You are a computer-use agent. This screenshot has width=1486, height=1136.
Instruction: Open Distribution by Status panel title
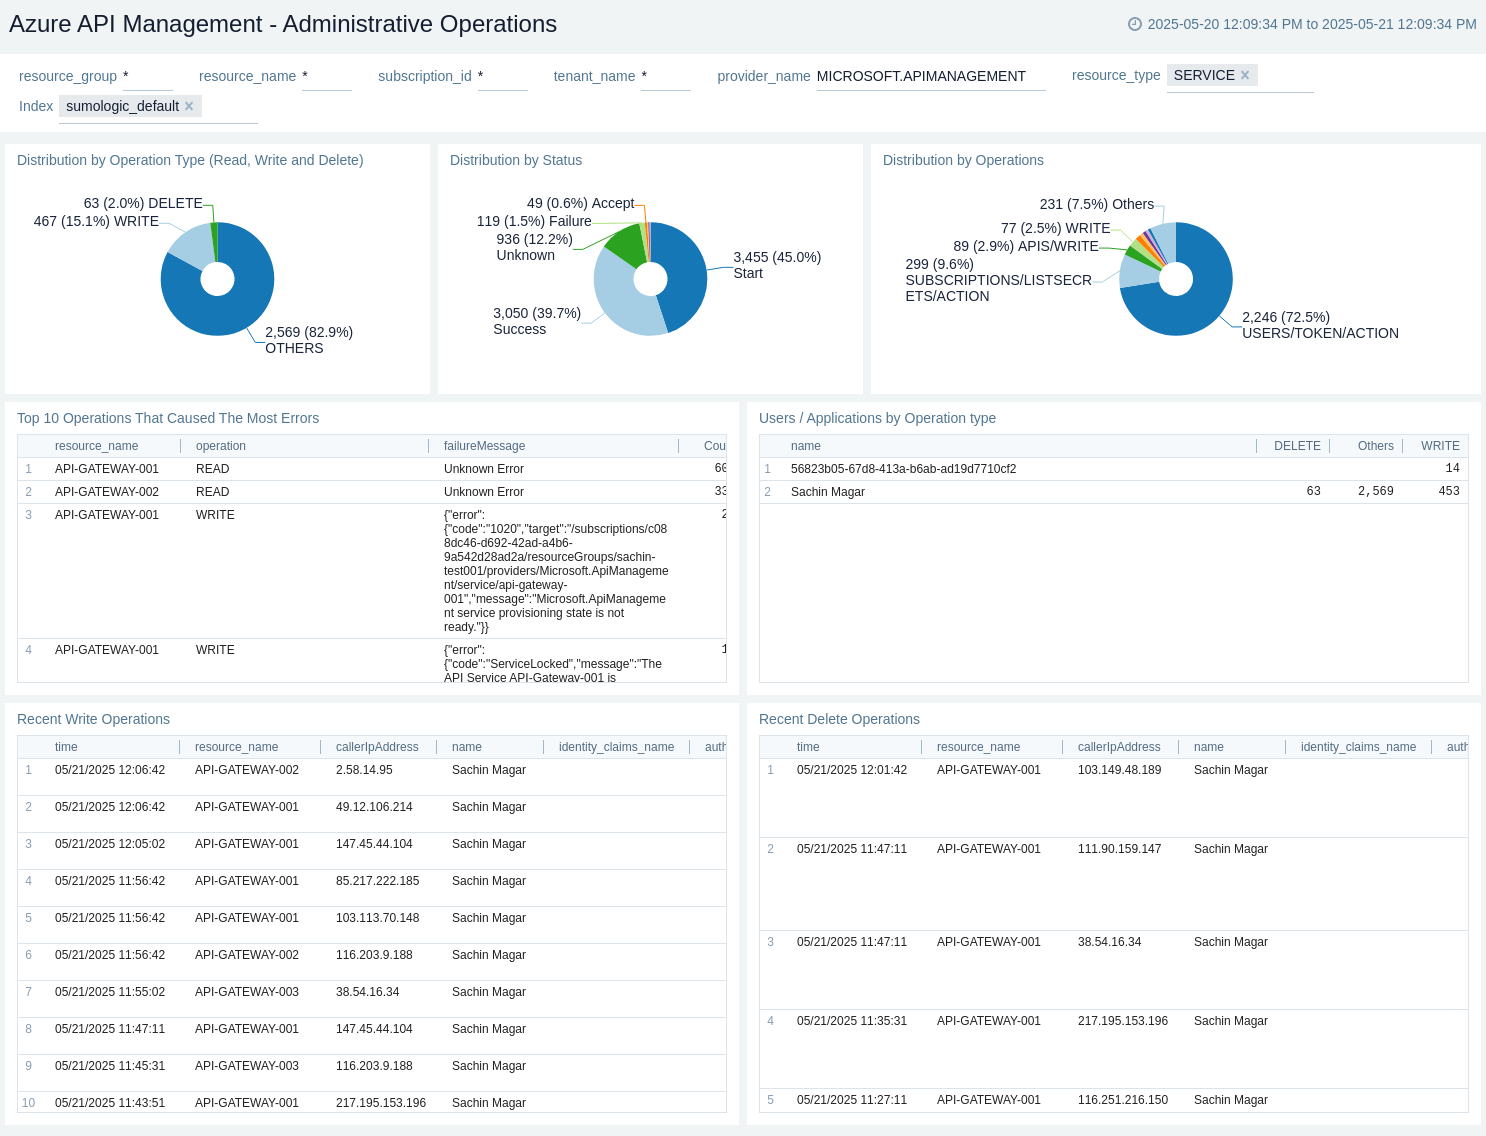tap(516, 160)
